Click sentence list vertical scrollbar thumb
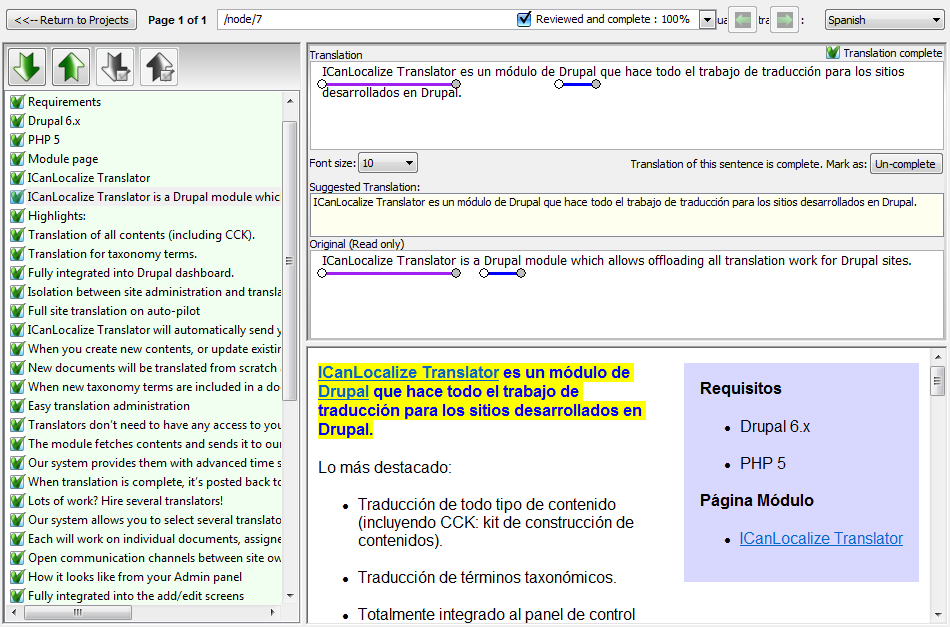Viewport: 950px width, 627px height. [290, 260]
